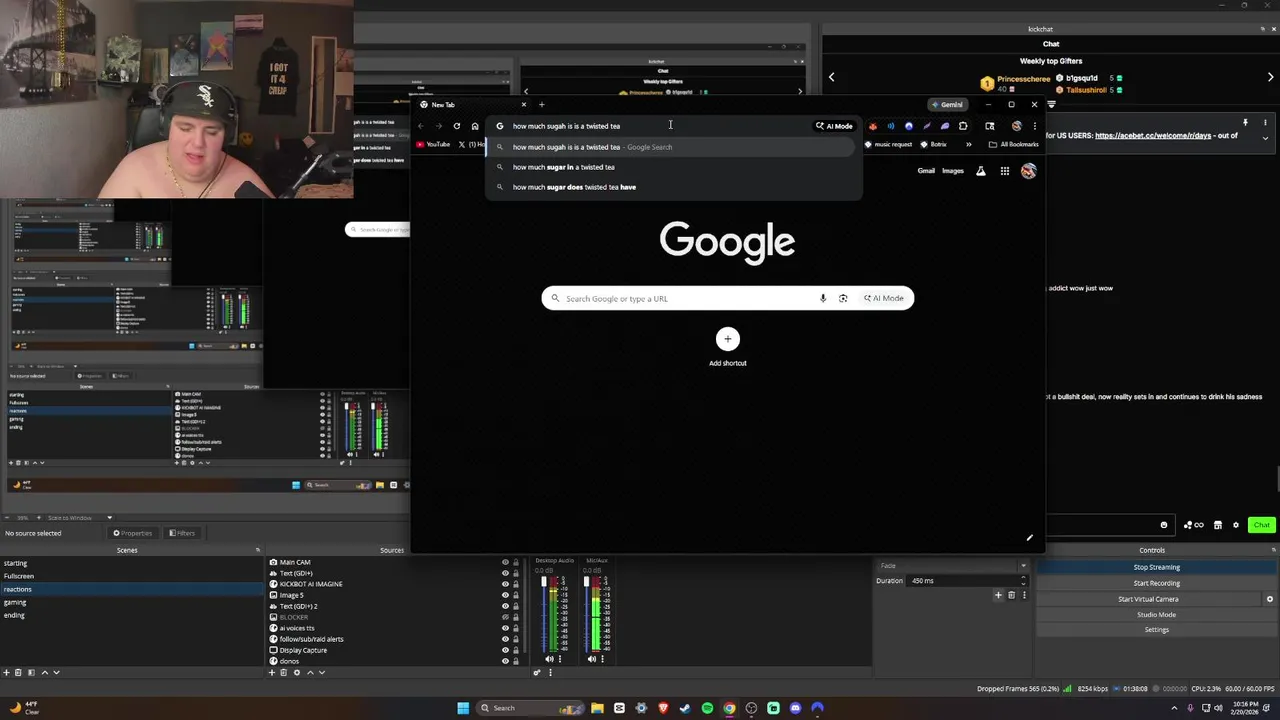The height and width of the screenshot is (720, 1280).
Task: Open Spotify from taskbar
Action: pyautogui.click(x=707, y=708)
